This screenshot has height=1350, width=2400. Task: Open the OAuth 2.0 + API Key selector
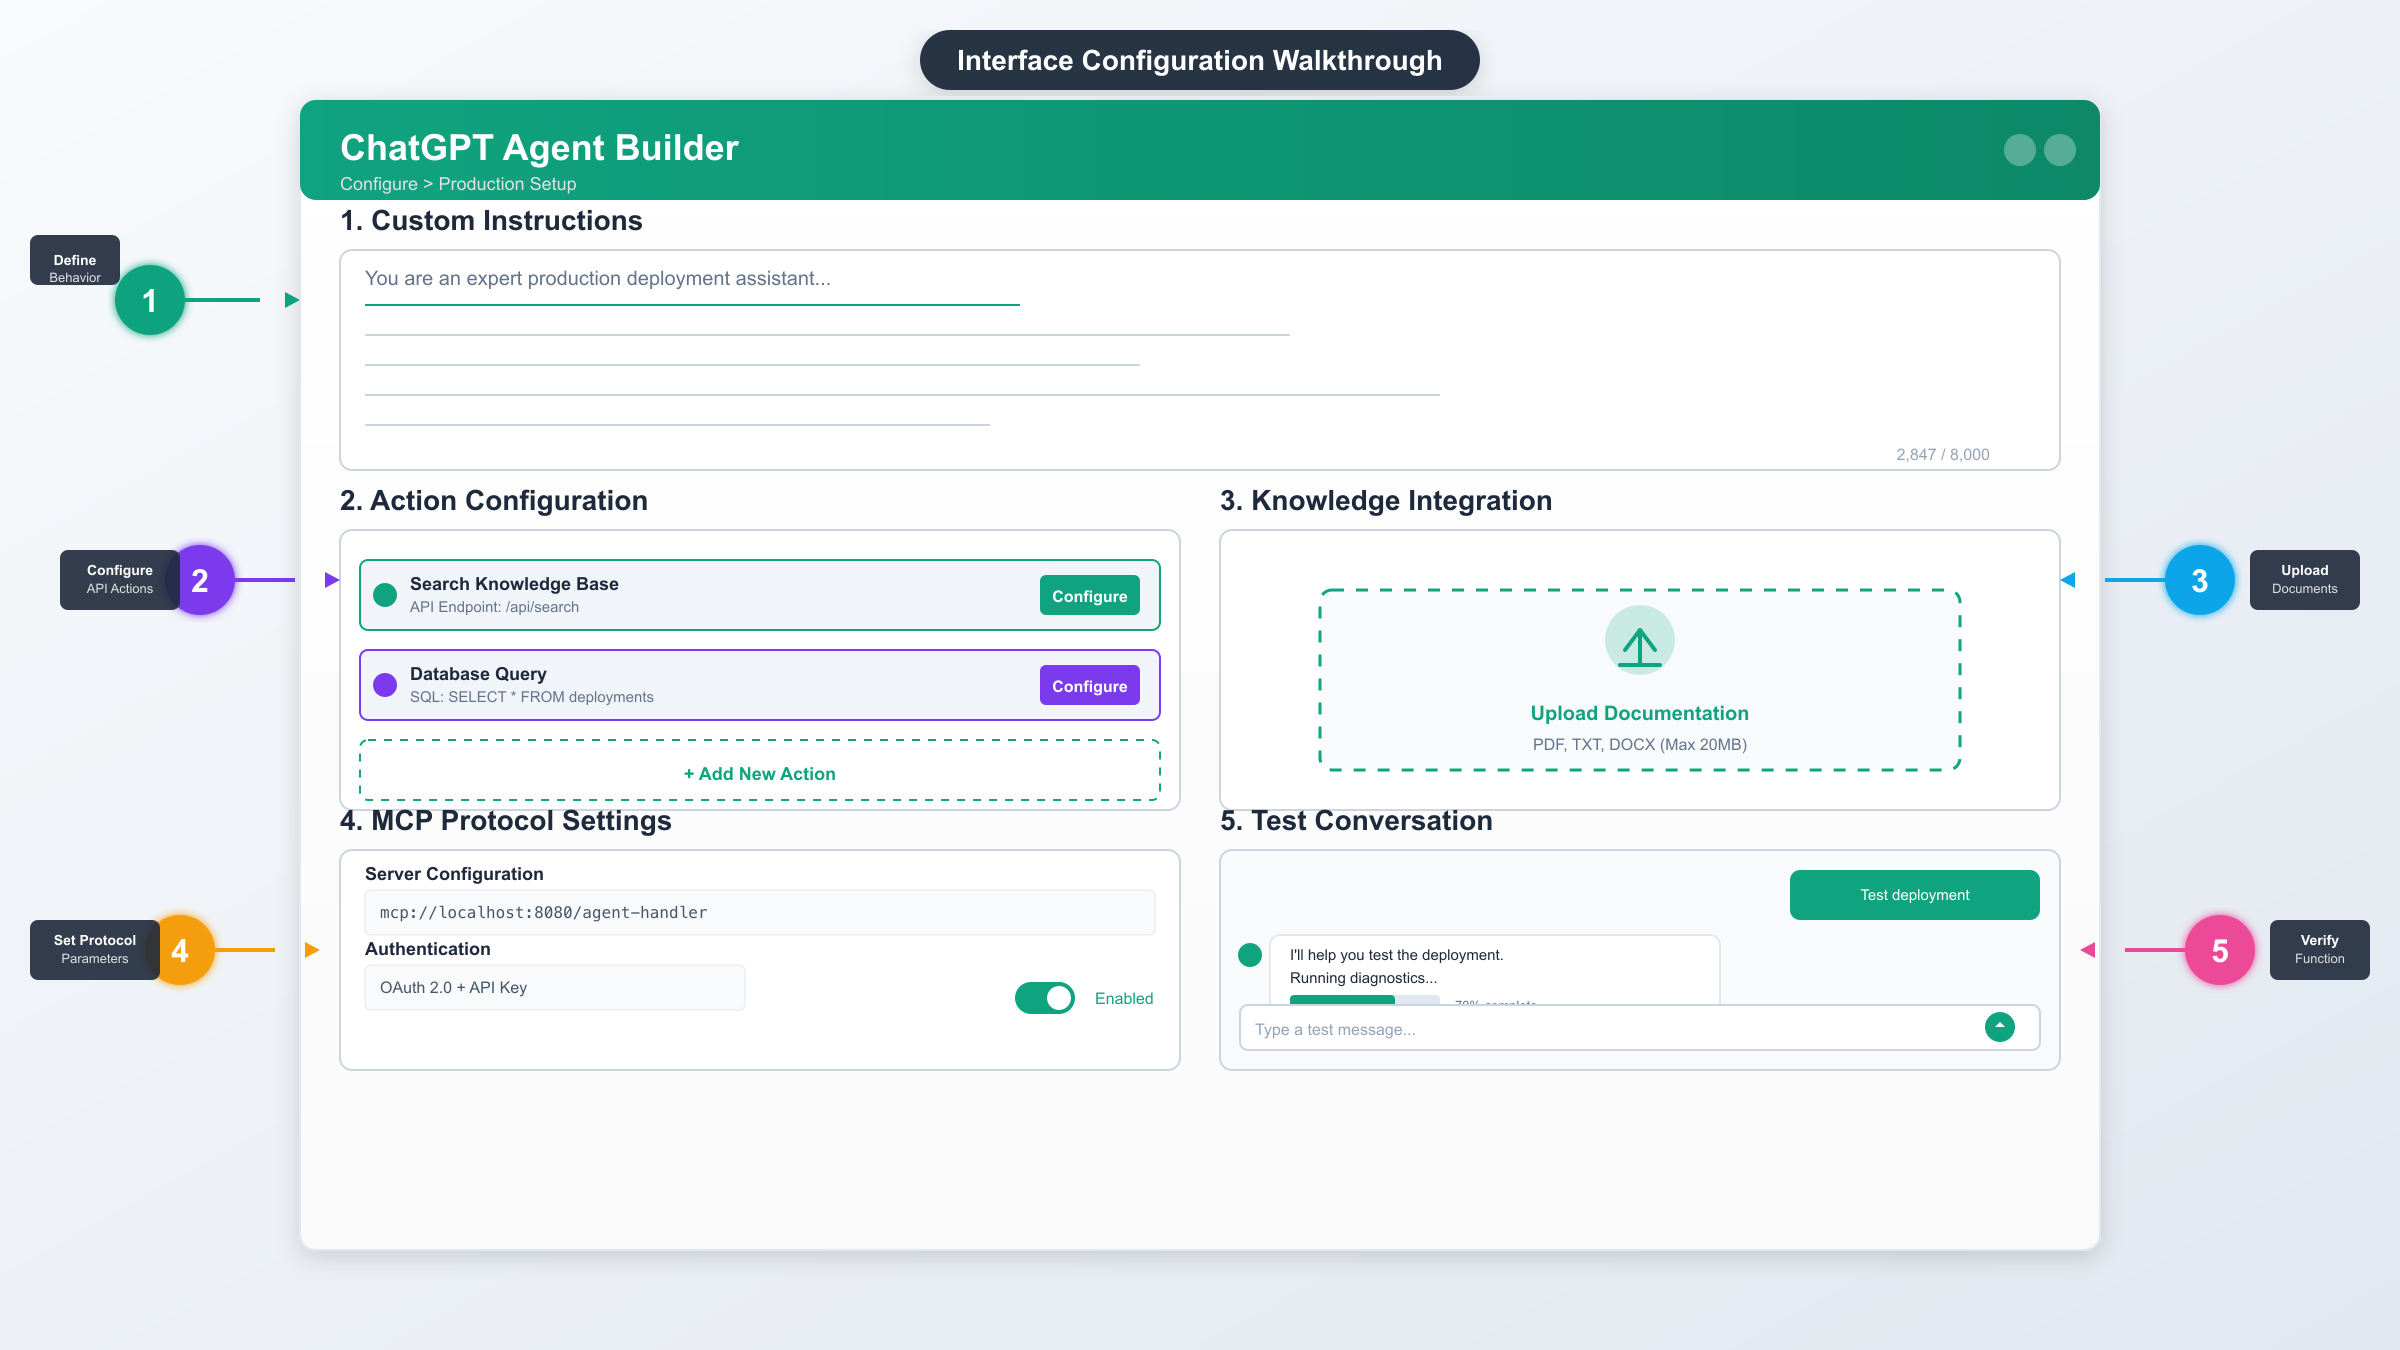click(x=554, y=988)
